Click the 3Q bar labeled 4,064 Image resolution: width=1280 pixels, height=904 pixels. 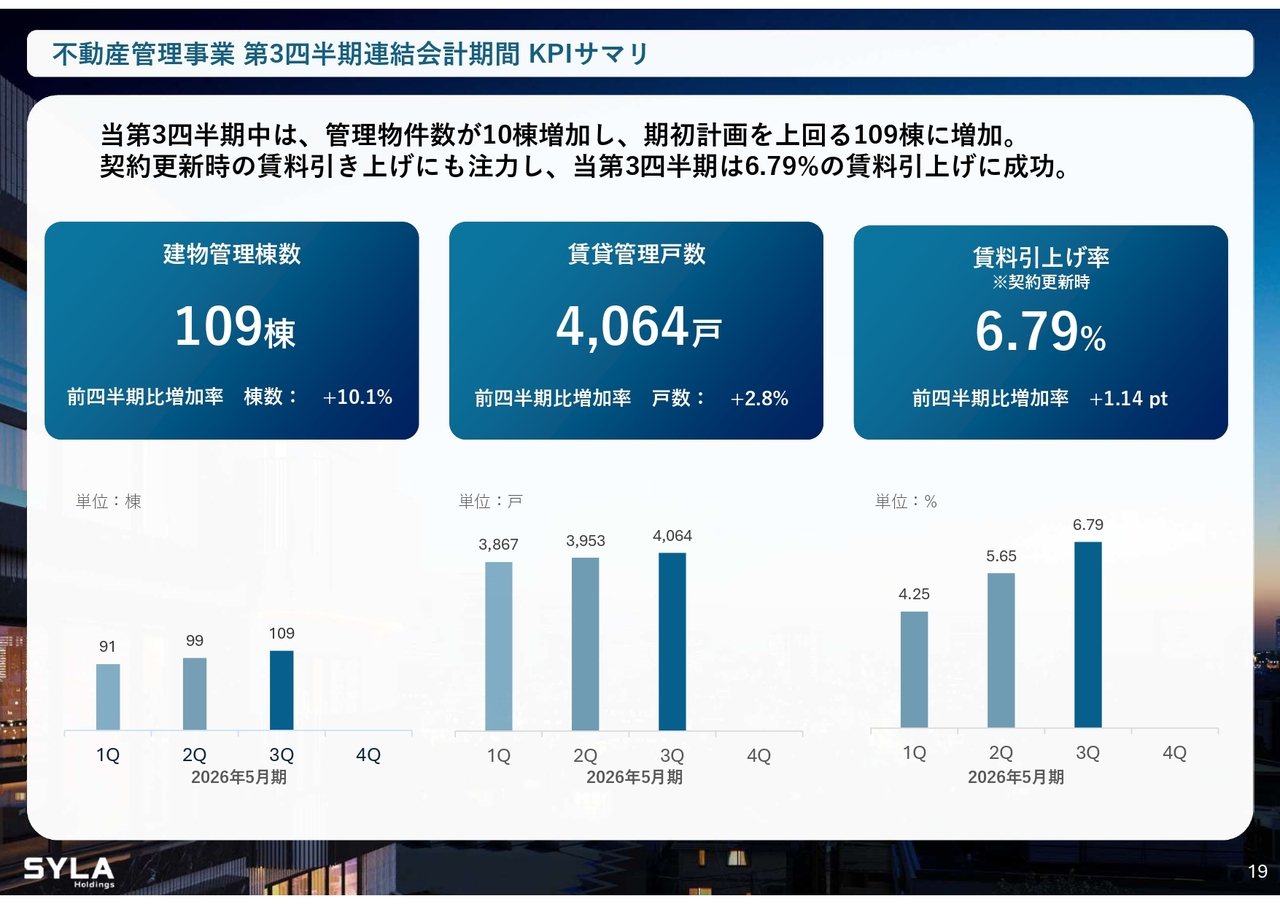(672, 641)
